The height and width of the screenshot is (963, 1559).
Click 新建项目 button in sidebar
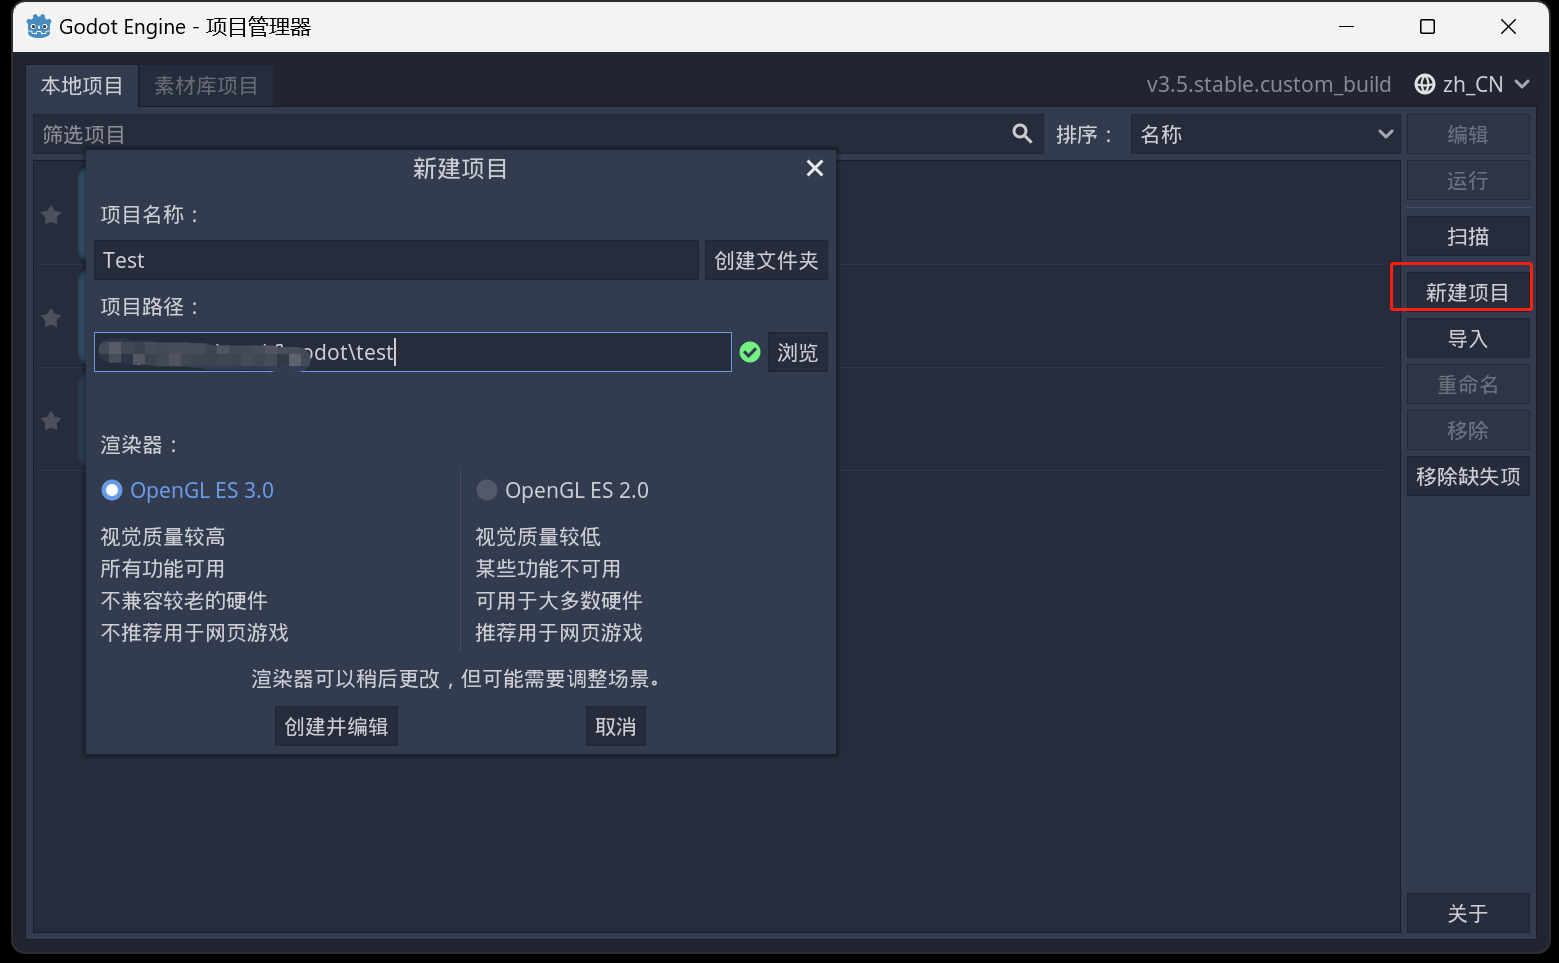1468,292
